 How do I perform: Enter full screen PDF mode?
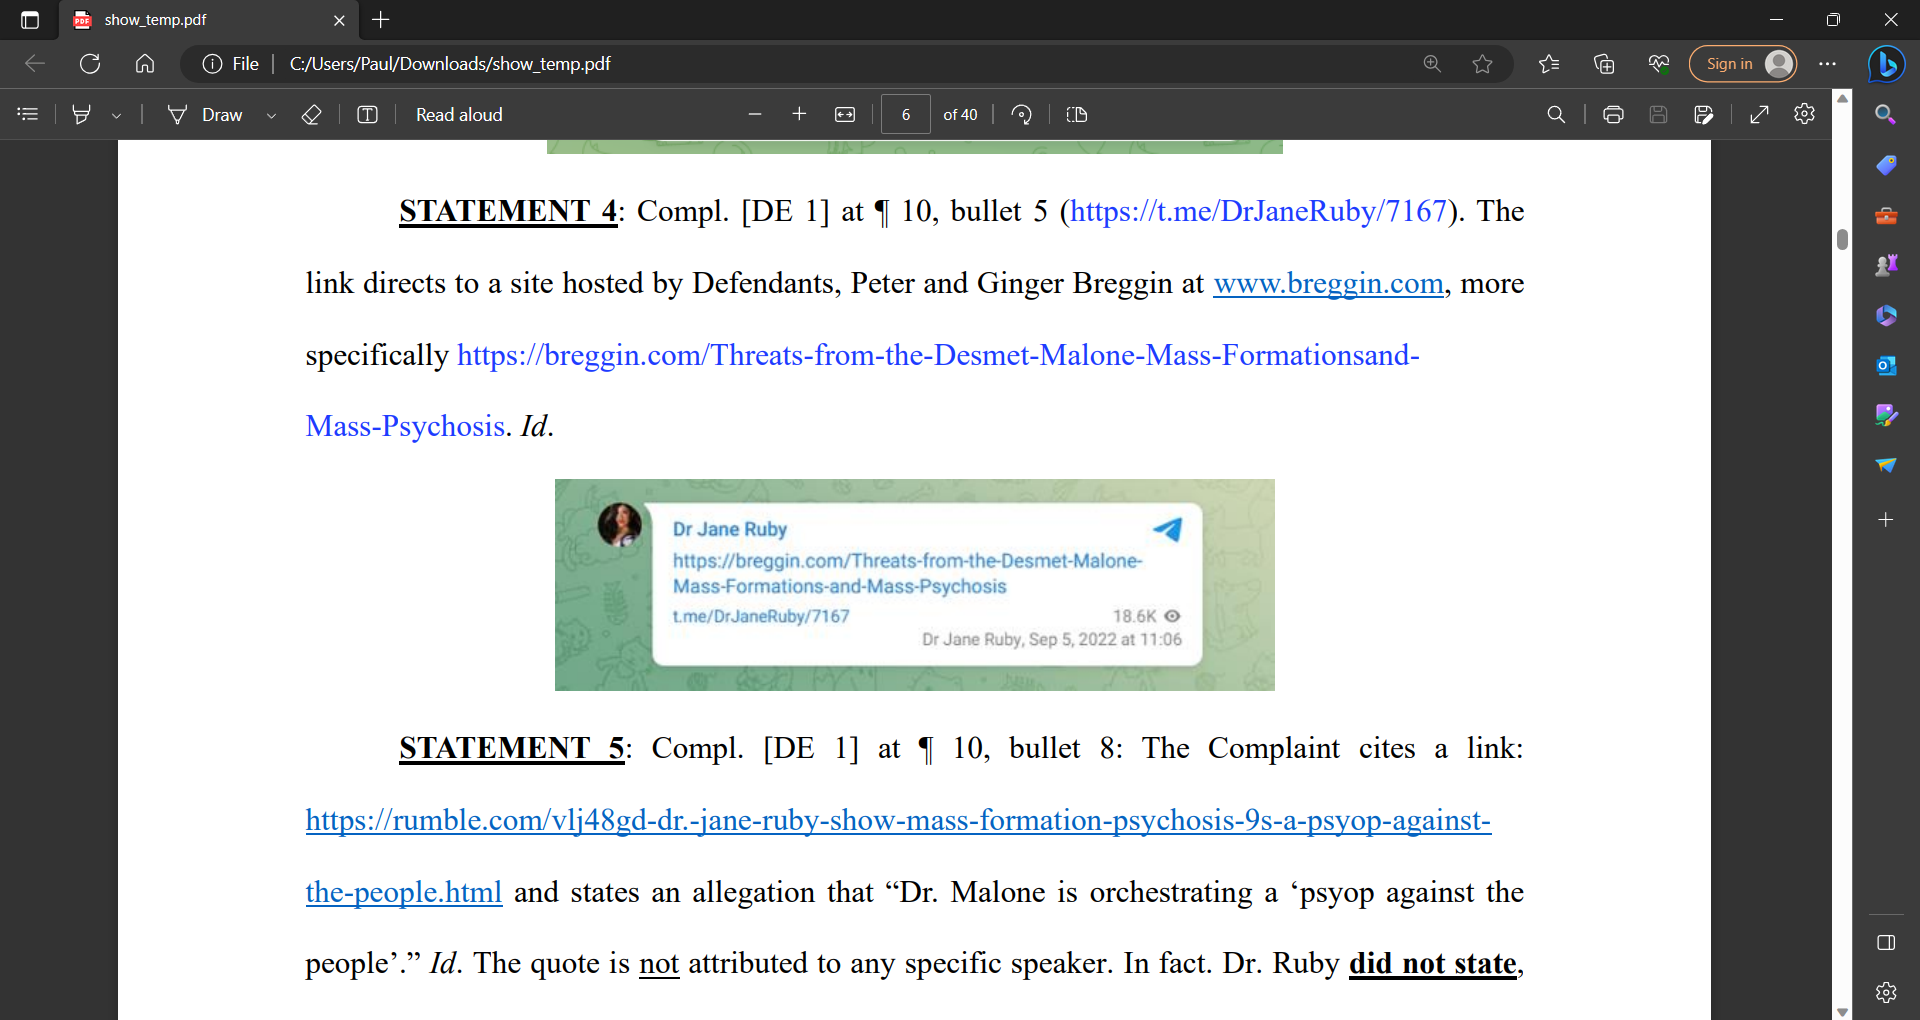click(1759, 115)
